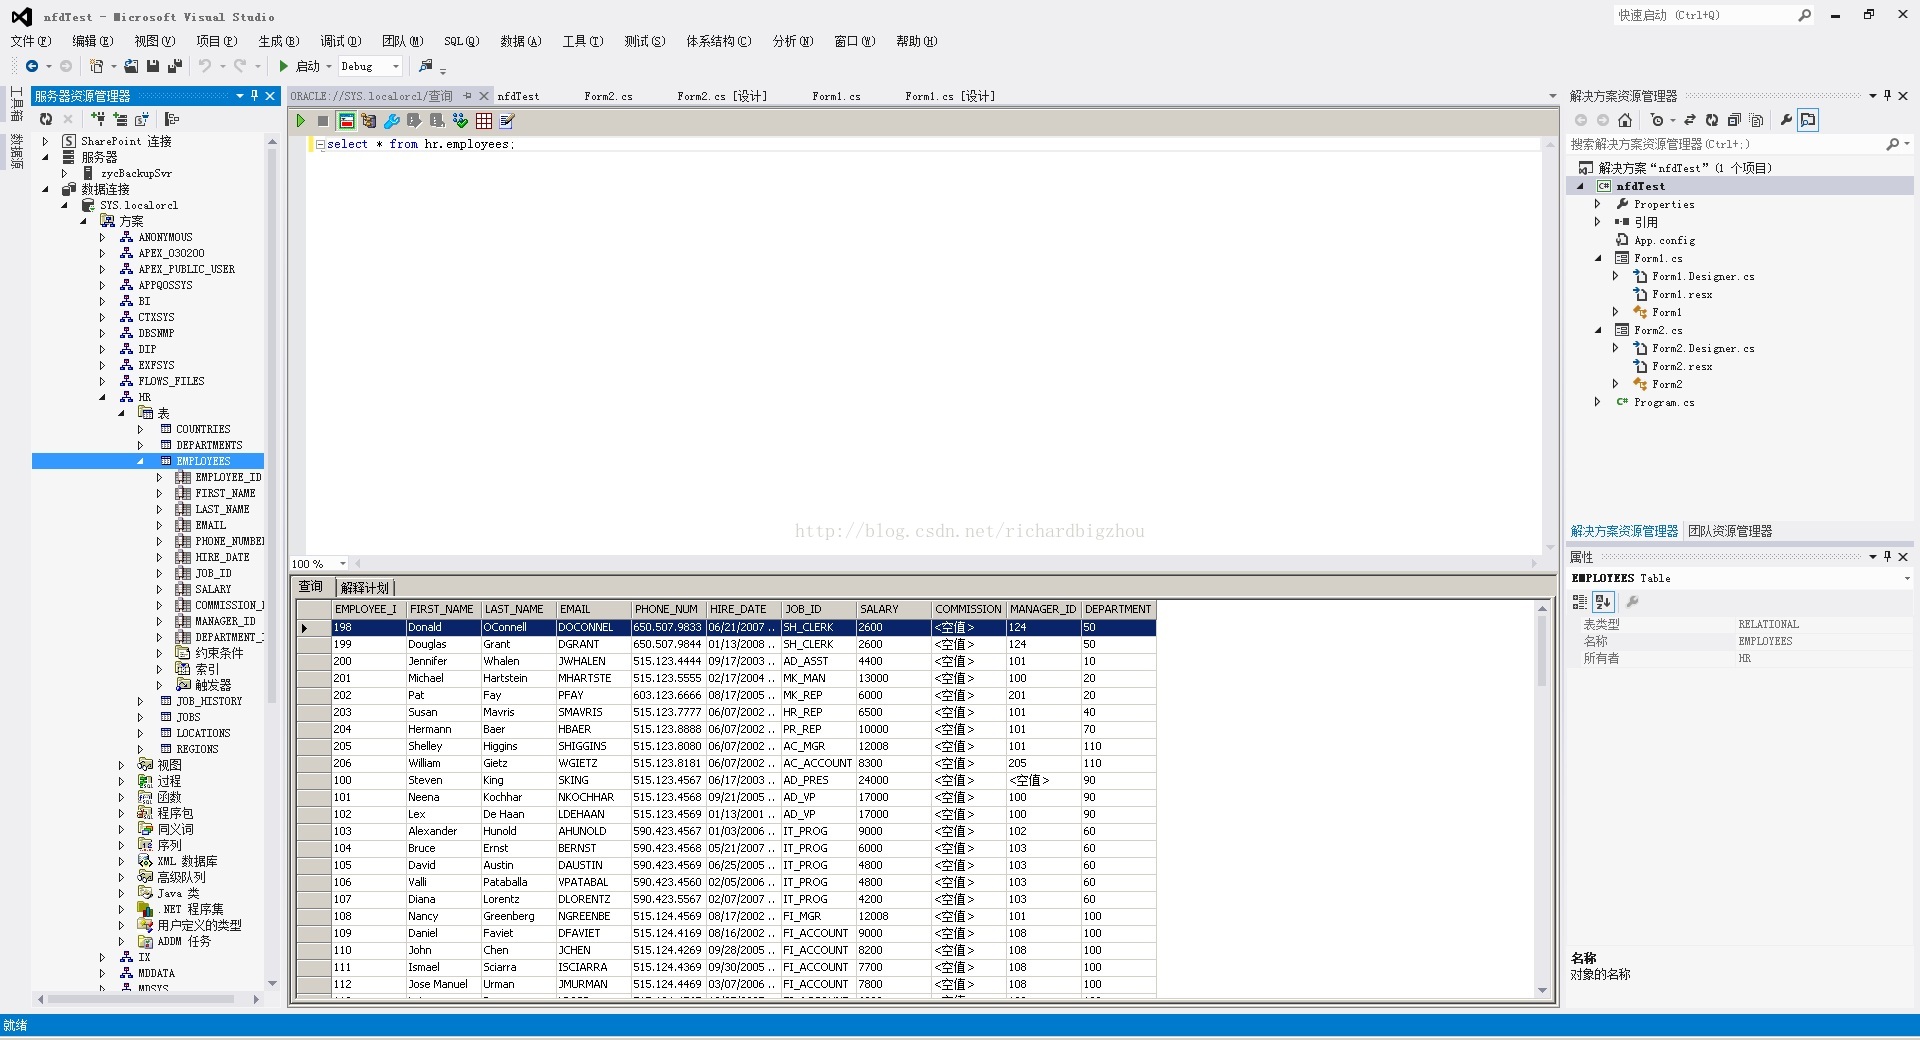Click Home icon in Solution Explorer toolbar
Screen dimensions: 1920x1040
pyautogui.click(x=1625, y=120)
